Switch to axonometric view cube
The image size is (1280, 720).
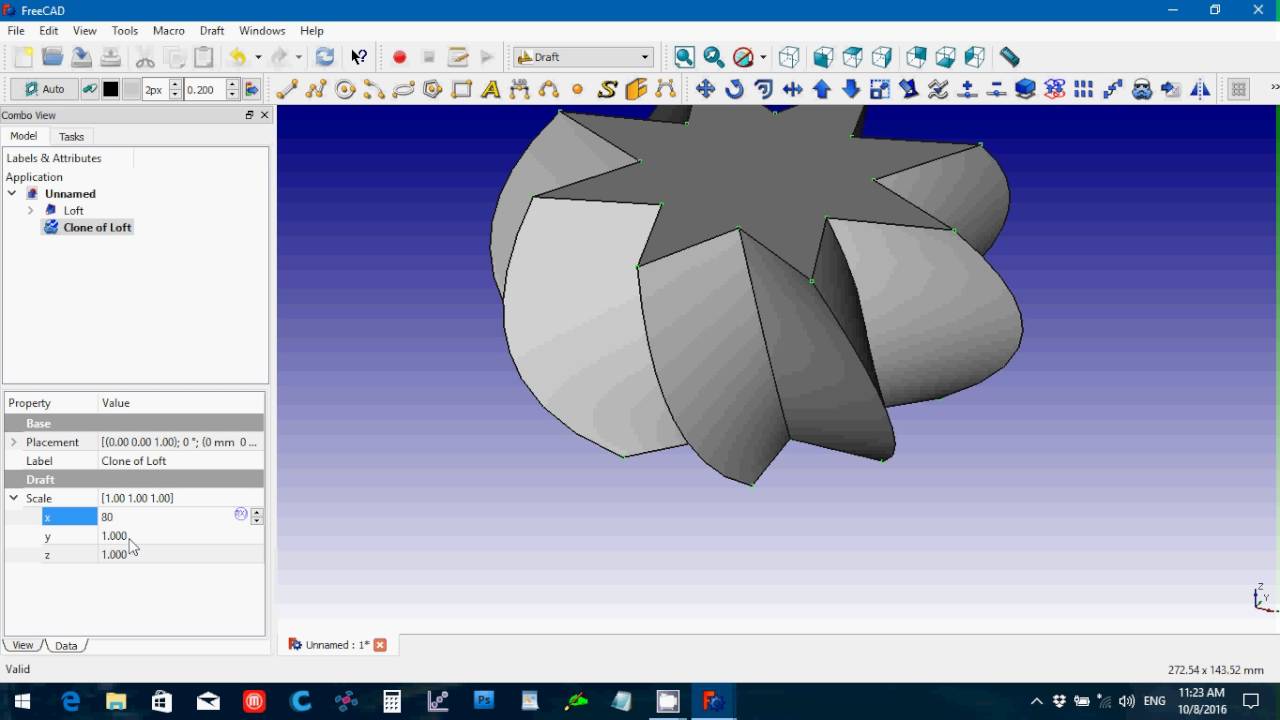pyautogui.click(x=789, y=57)
